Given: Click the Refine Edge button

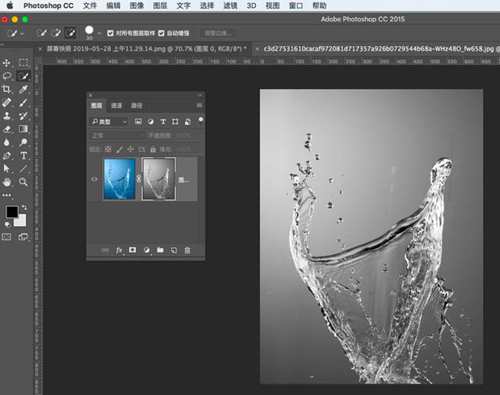Looking at the screenshot, I should pos(216,33).
